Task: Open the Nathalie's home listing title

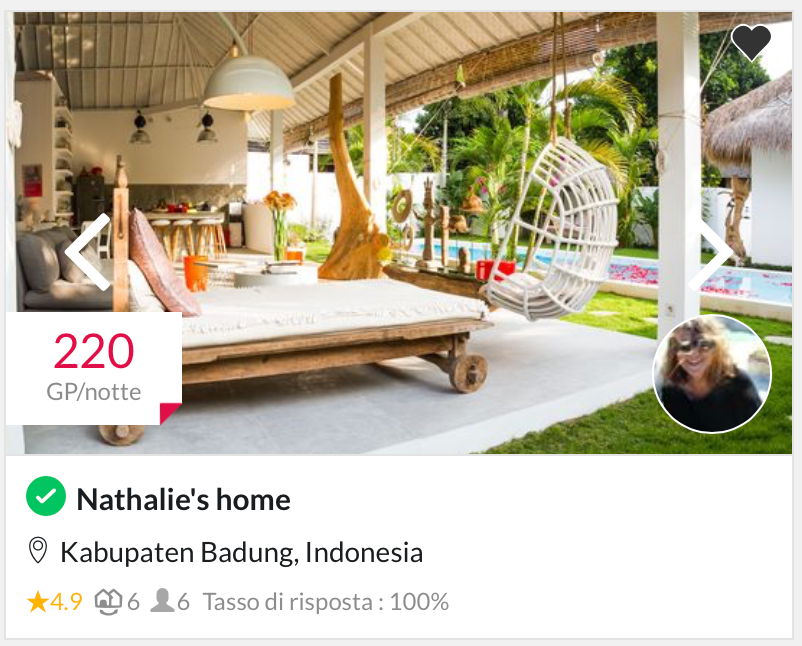Action: (184, 499)
